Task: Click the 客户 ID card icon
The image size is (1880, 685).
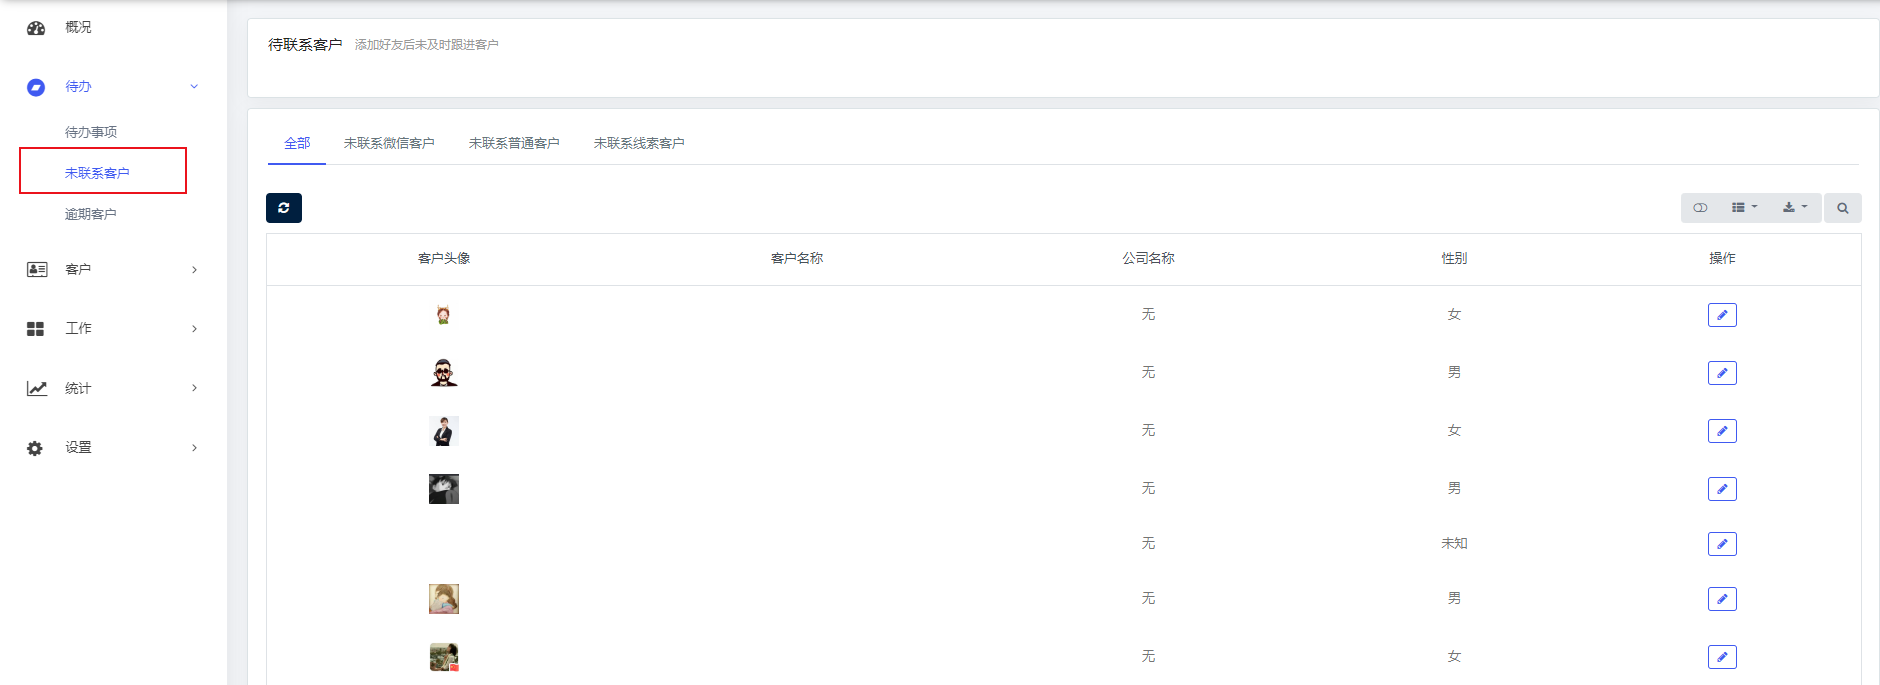Action: 36,269
